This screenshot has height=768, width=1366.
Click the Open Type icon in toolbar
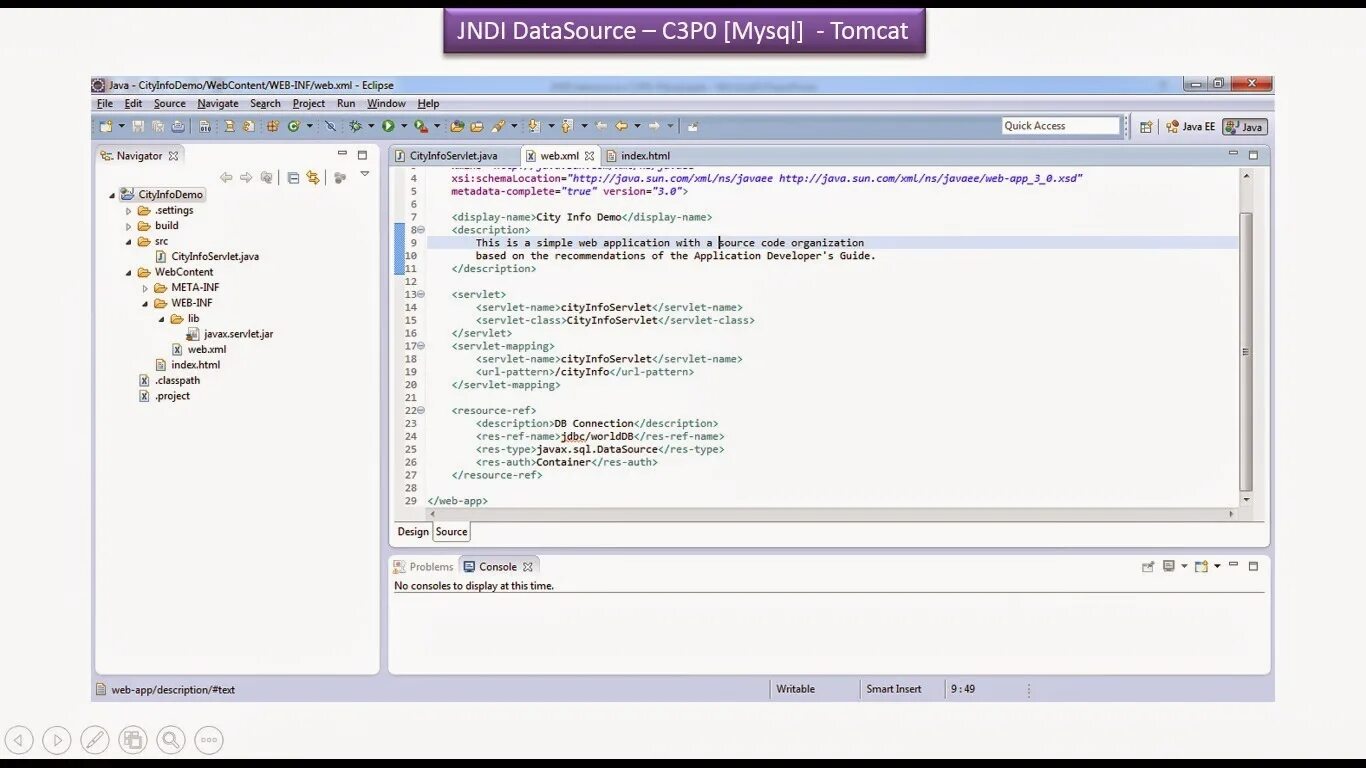[457, 126]
